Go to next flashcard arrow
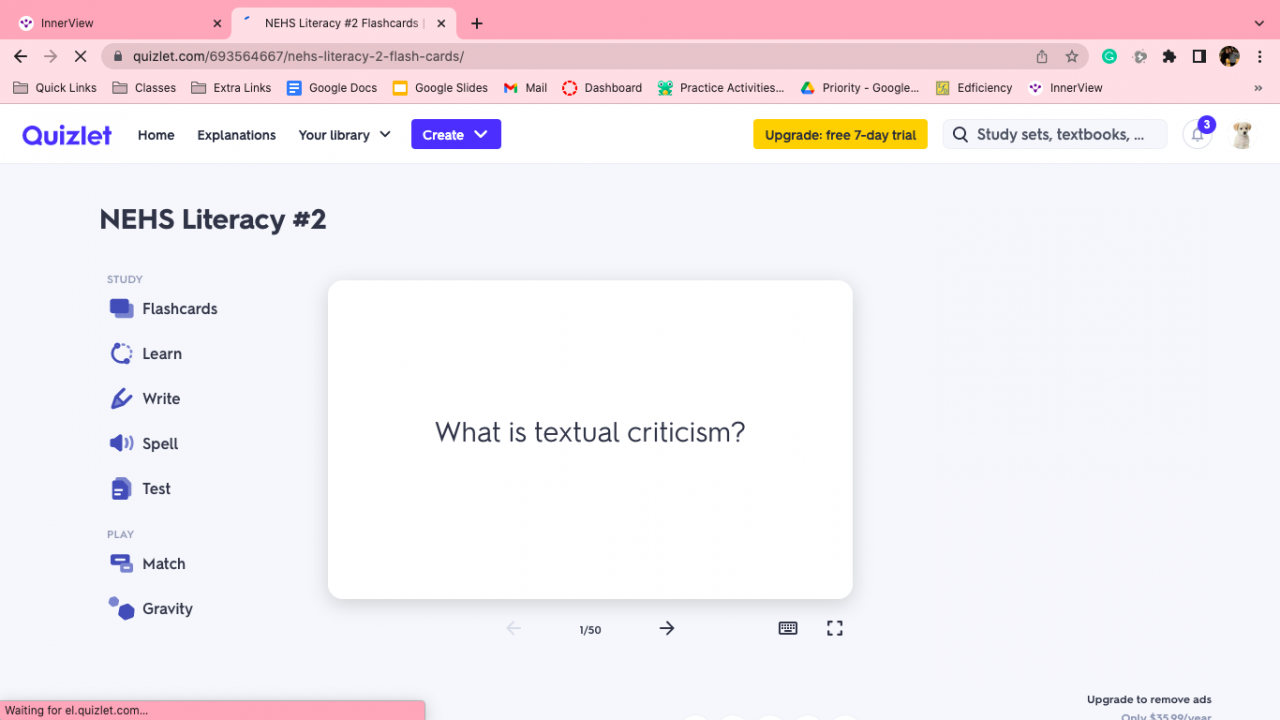 [x=667, y=628]
